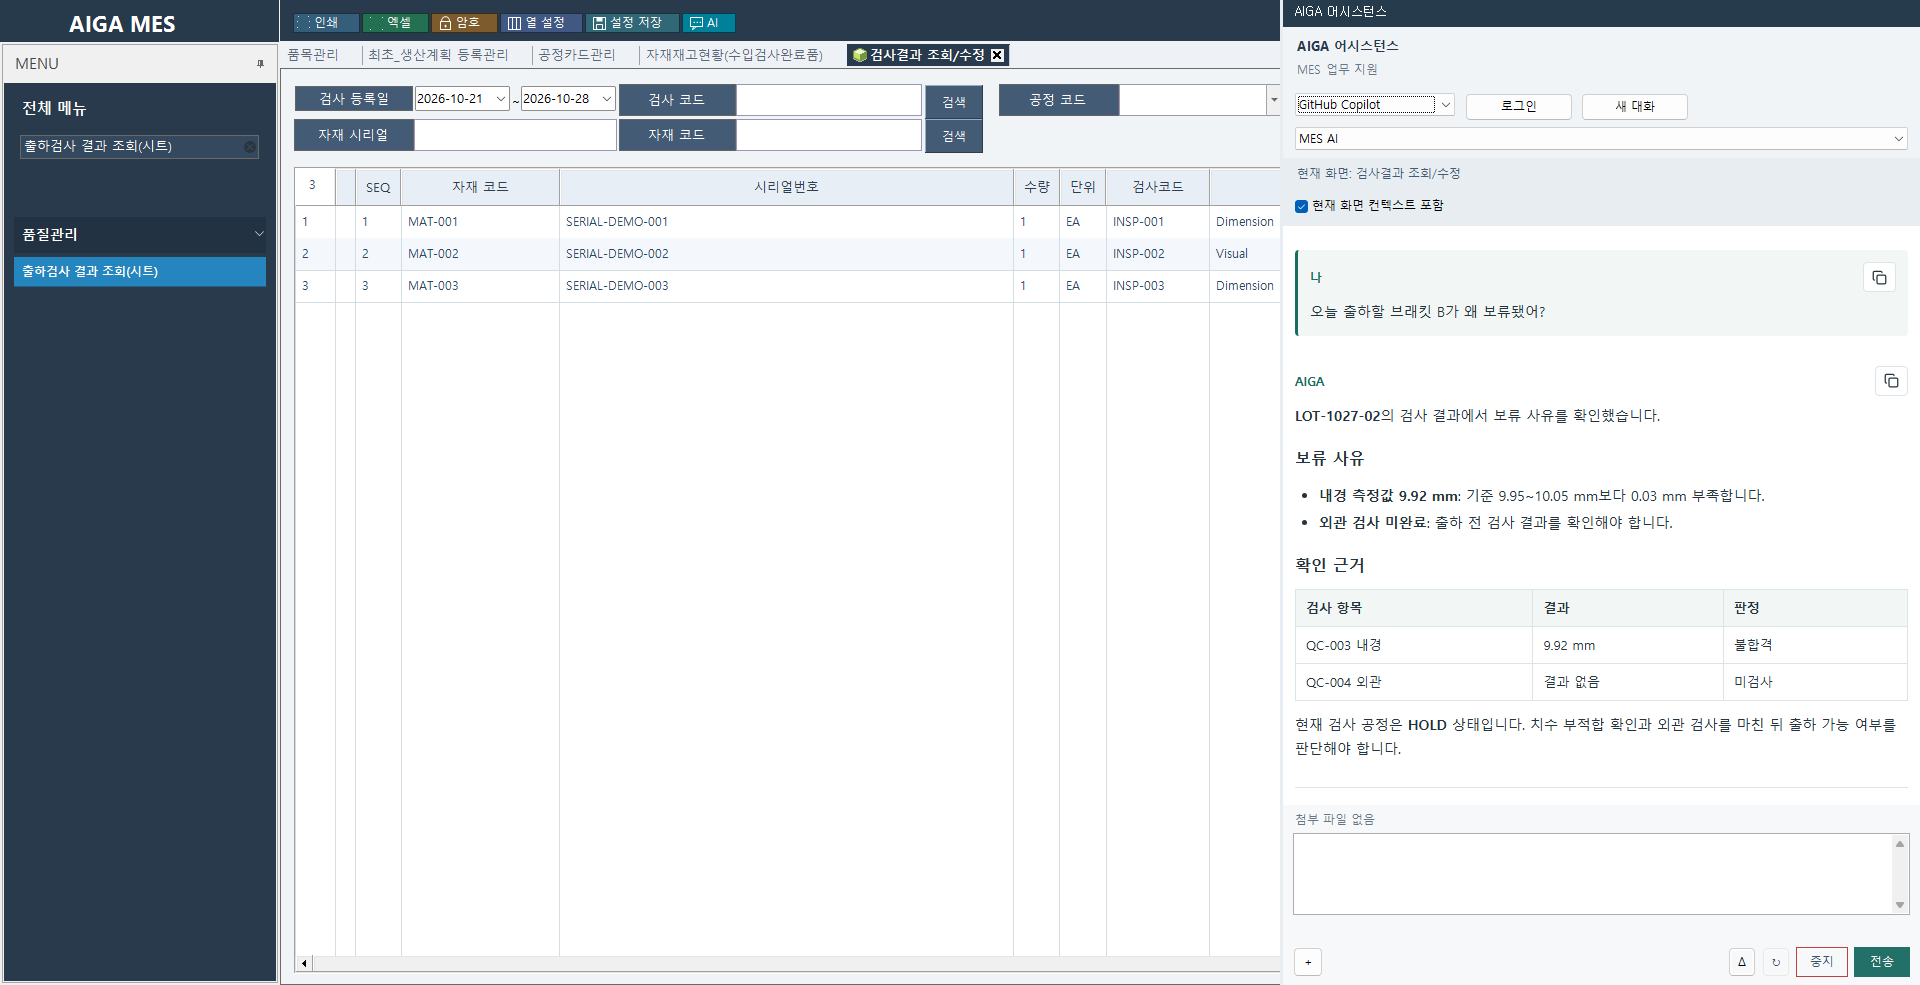
Task: Focus the 자재 코드 input field
Action: point(828,135)
